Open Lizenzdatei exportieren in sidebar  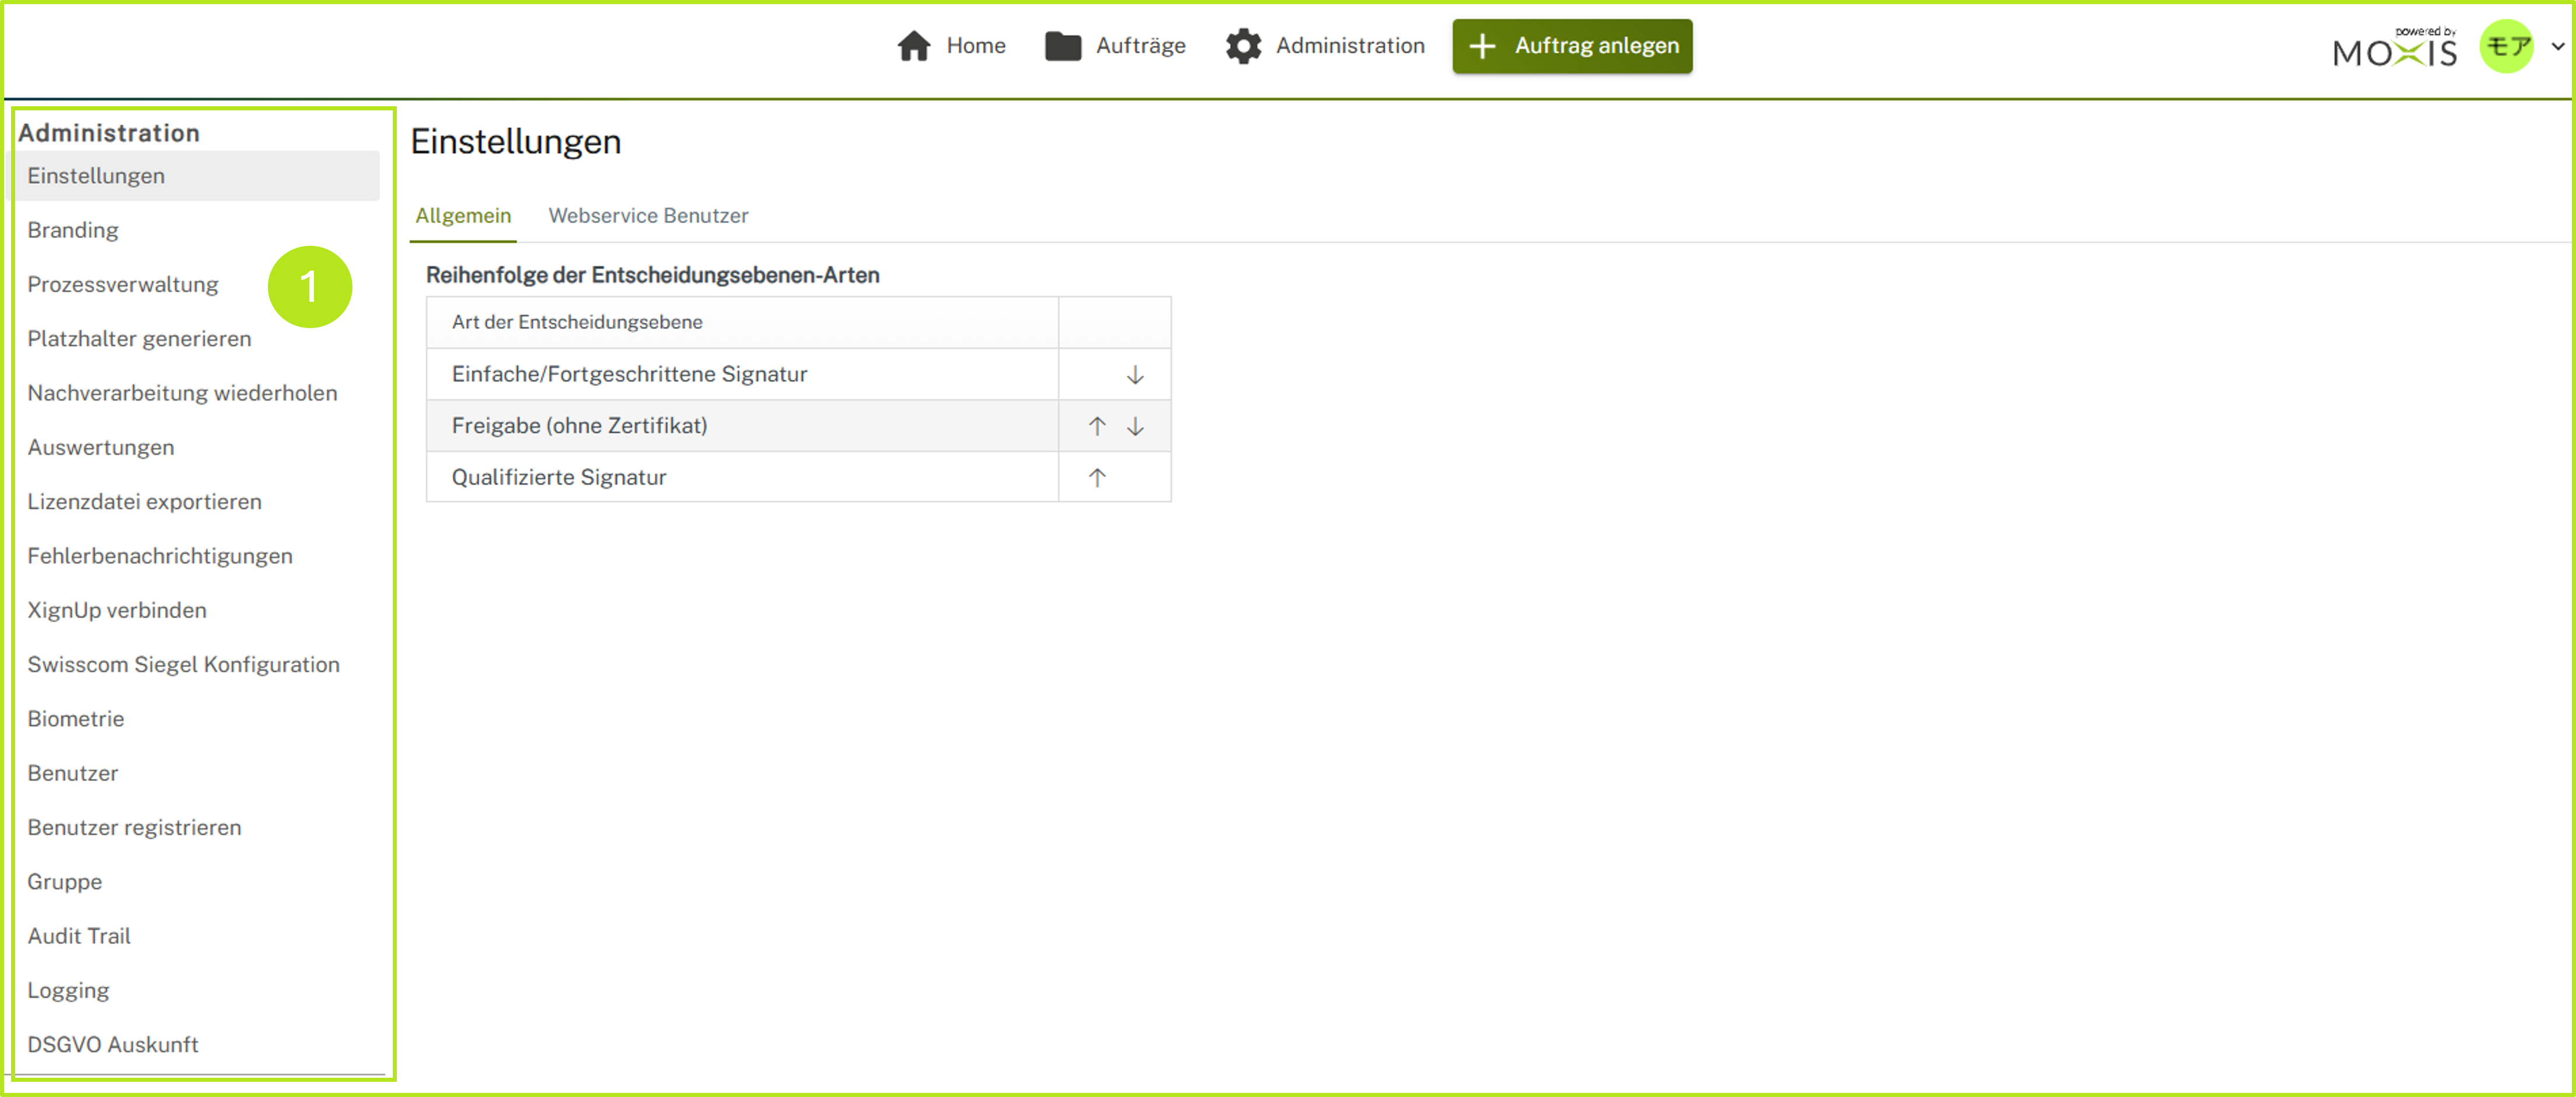145,502
